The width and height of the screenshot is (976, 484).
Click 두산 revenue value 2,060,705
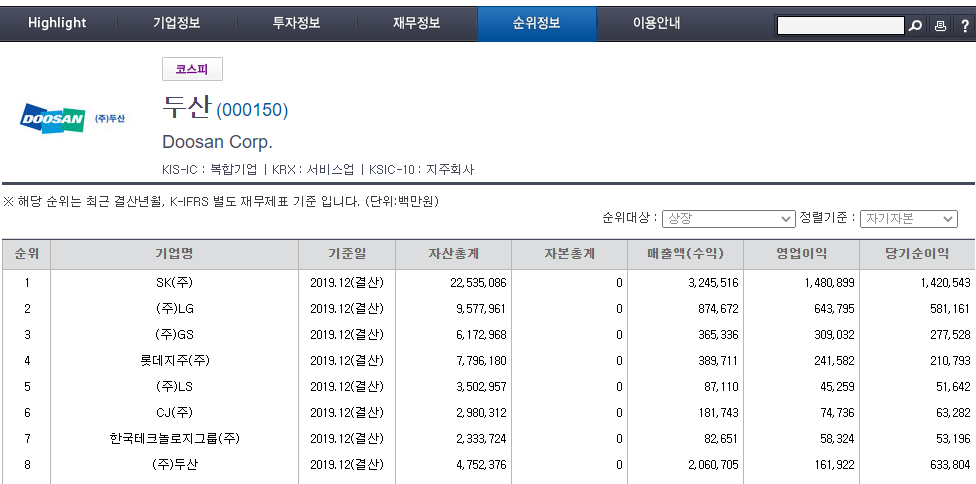(713, 465)
